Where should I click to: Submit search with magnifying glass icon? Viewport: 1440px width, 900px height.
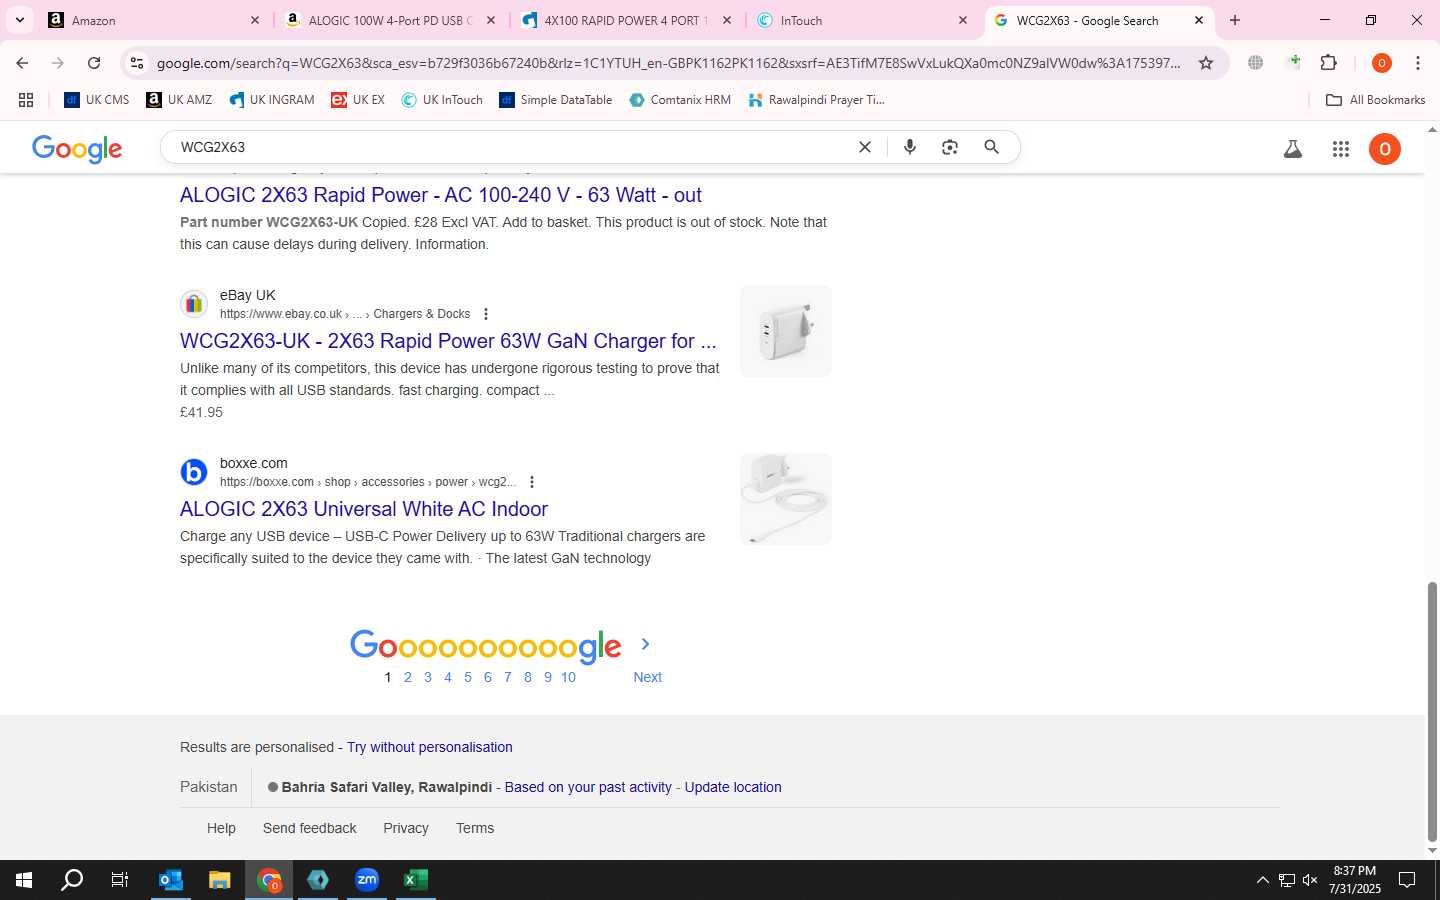(991, 147)
